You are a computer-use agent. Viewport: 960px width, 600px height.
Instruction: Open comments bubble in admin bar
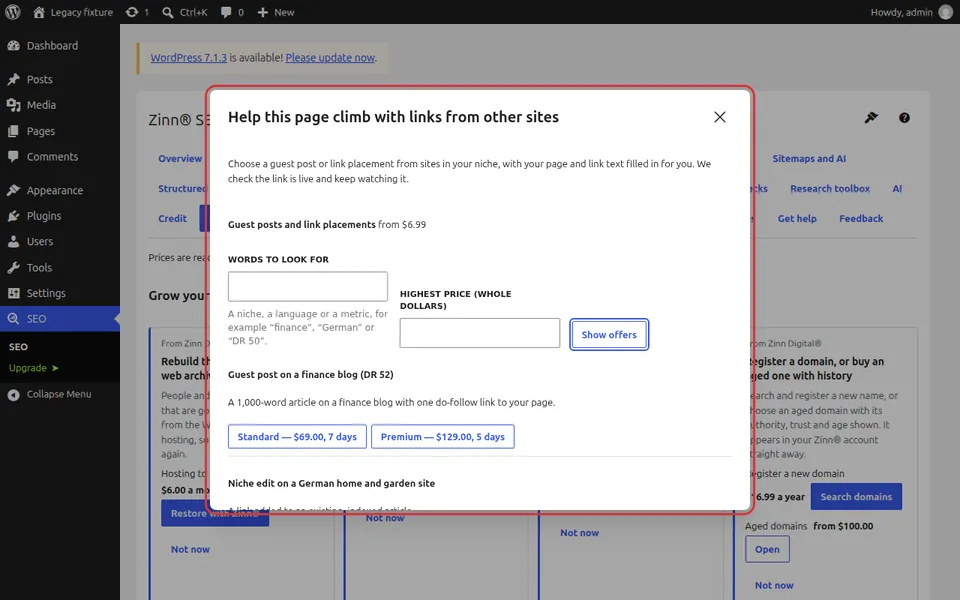[232, 12]
